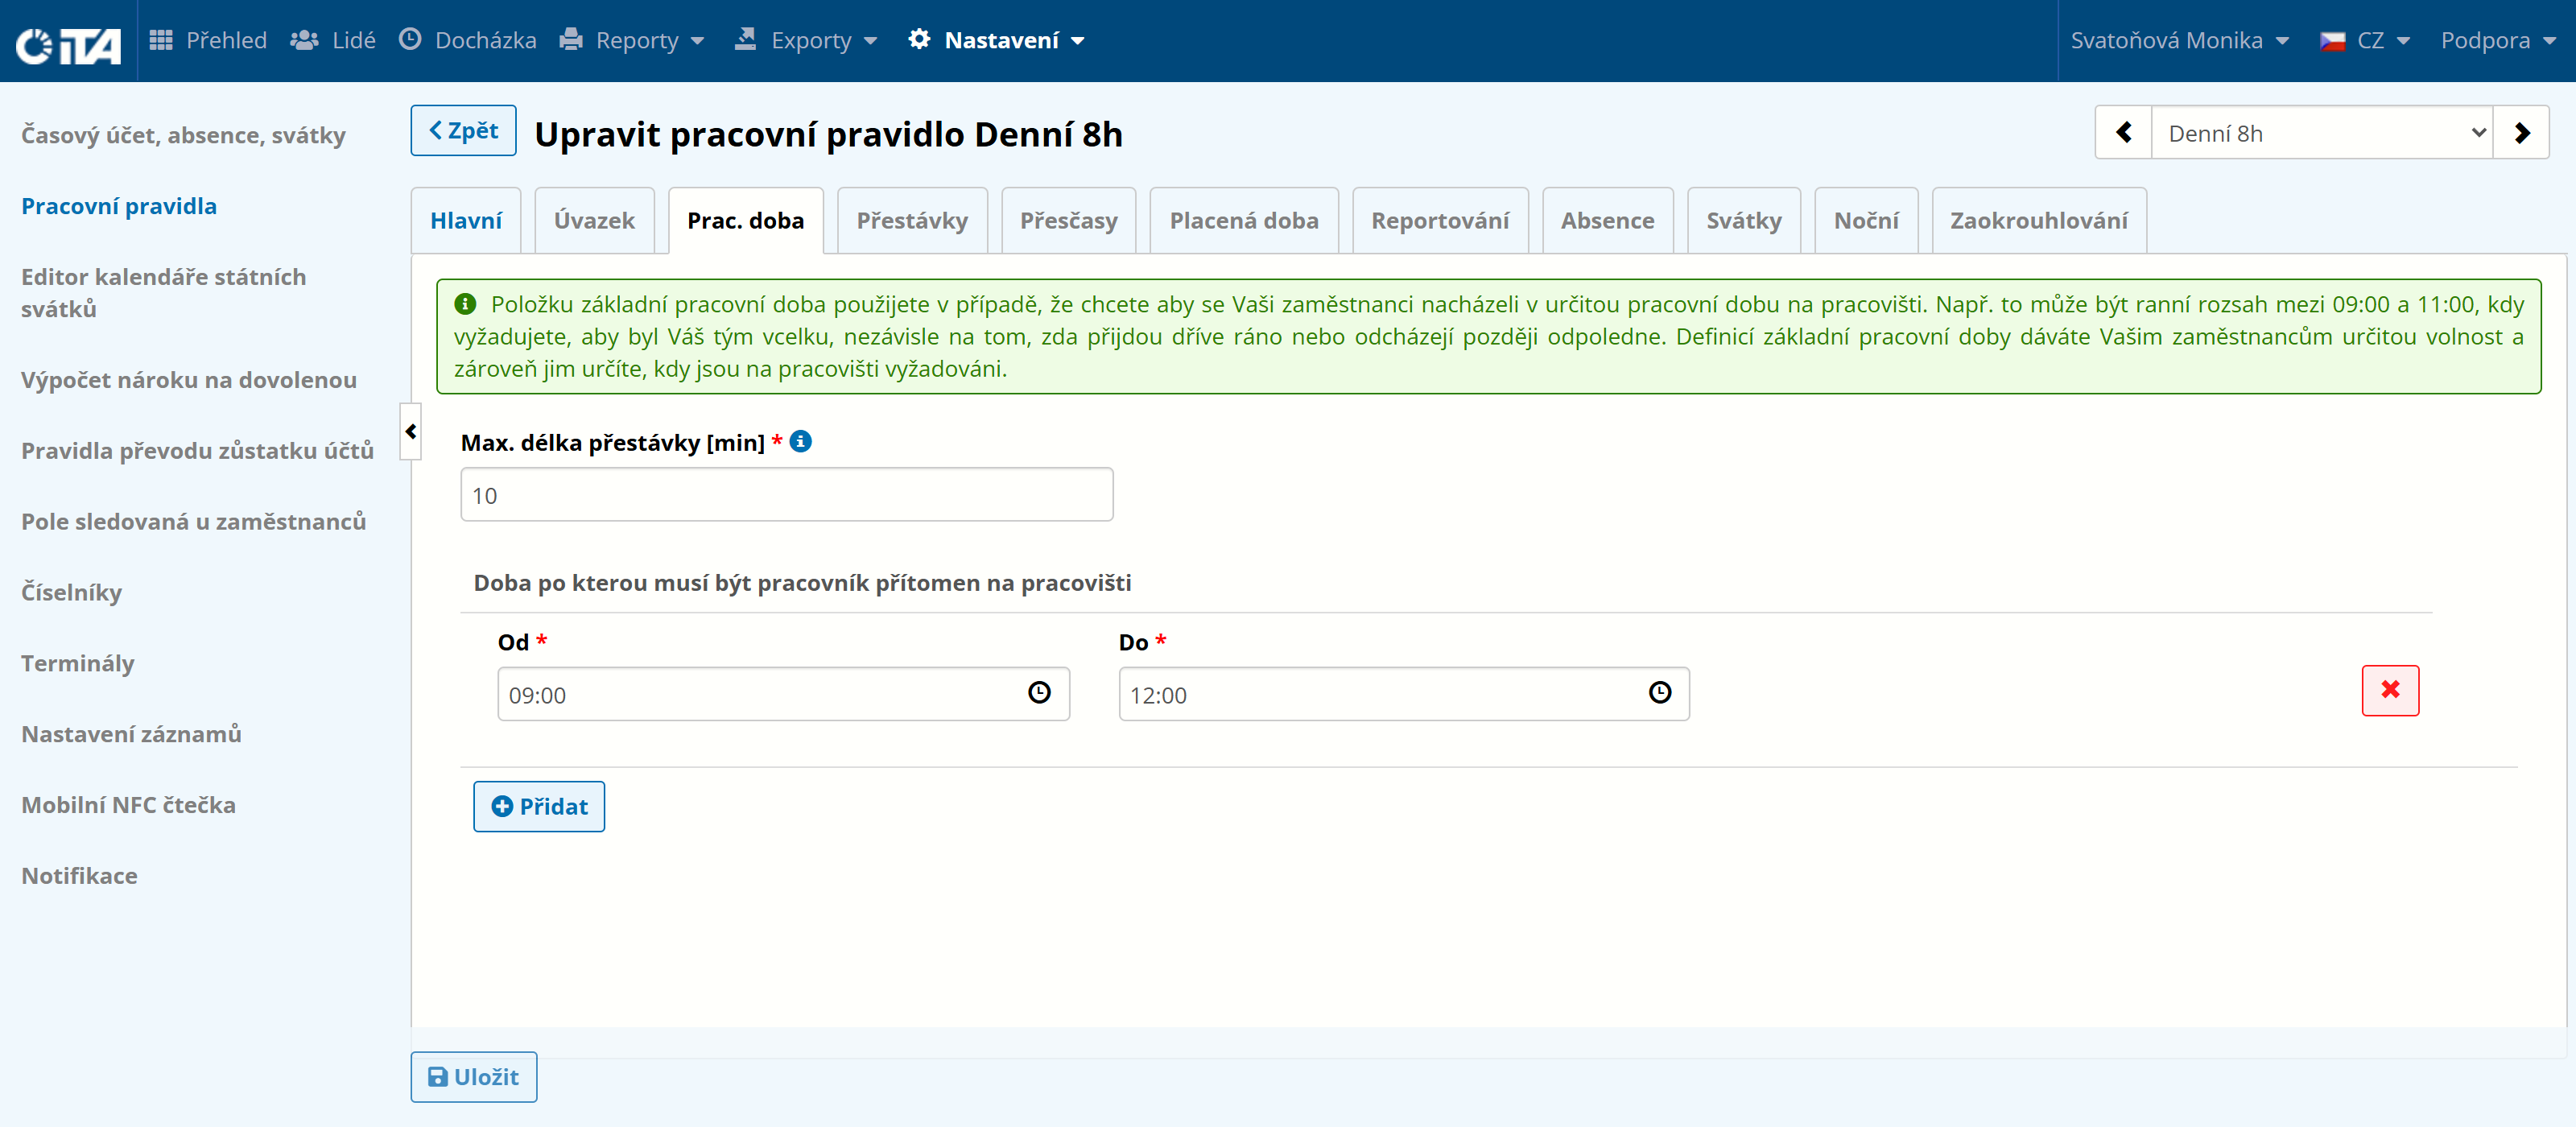Delete the time range with red X
This screenshot has width=2576, height=1127.
click(x=2389, y=691)
